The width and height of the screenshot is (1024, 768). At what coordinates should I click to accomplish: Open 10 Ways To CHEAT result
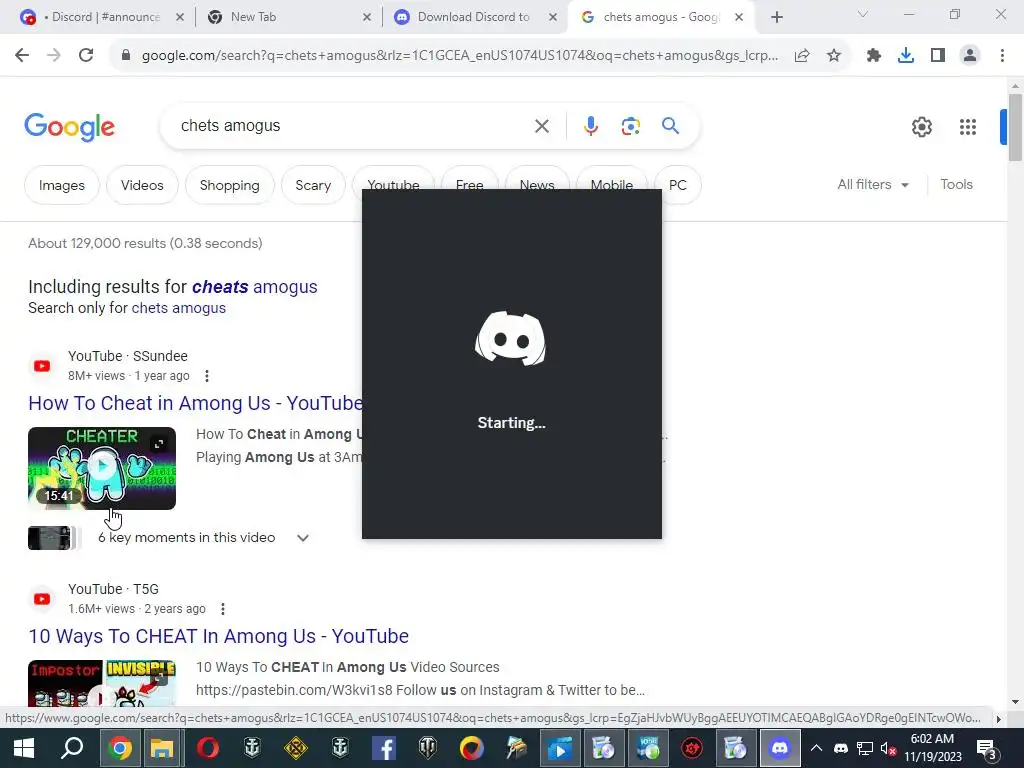pos(218,636)
